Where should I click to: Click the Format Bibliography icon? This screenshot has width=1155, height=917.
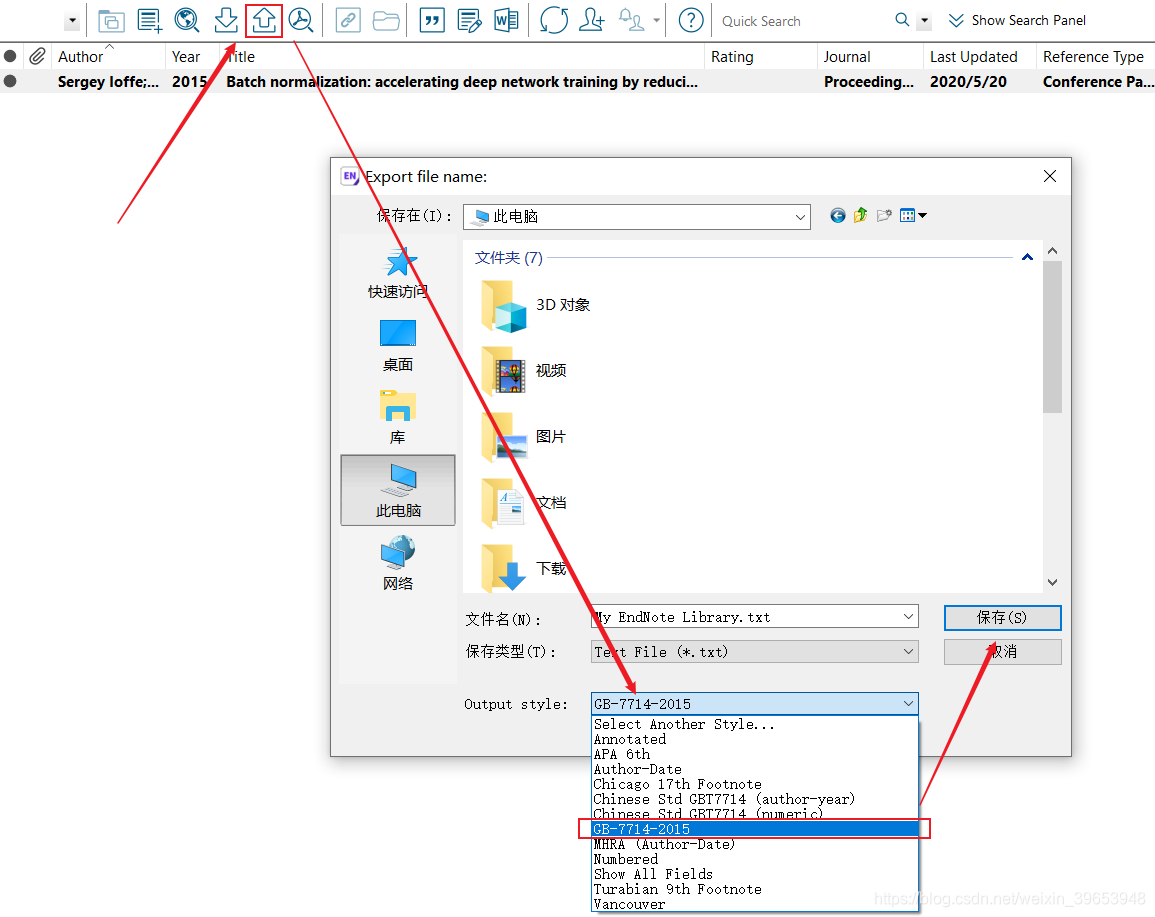(469, 21)
